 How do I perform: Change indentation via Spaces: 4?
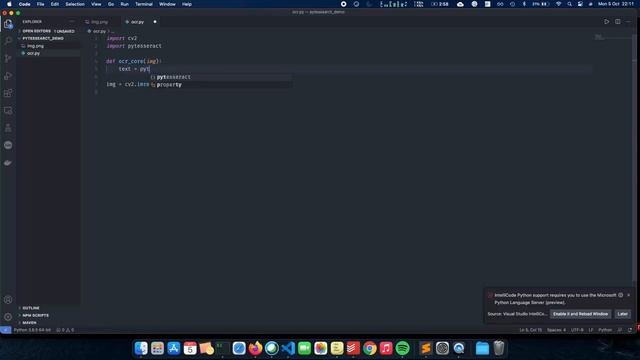[x=556, y=330]
